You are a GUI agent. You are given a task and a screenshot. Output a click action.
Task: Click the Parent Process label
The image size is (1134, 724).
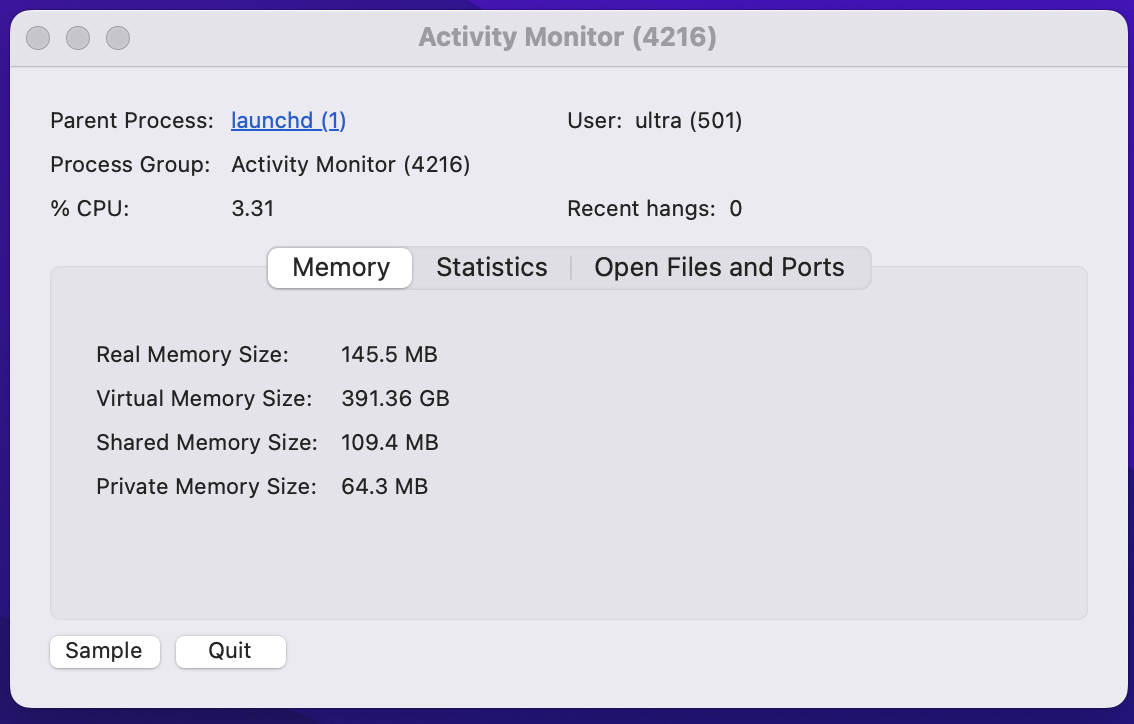(x=132, y=121)
